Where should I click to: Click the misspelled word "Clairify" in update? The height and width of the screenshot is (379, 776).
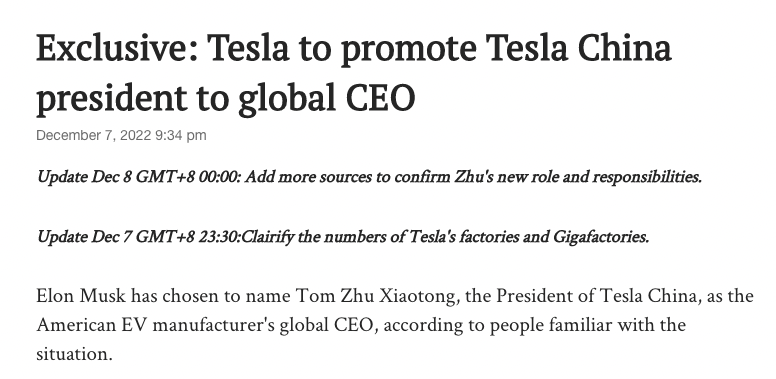pos(268,238)
